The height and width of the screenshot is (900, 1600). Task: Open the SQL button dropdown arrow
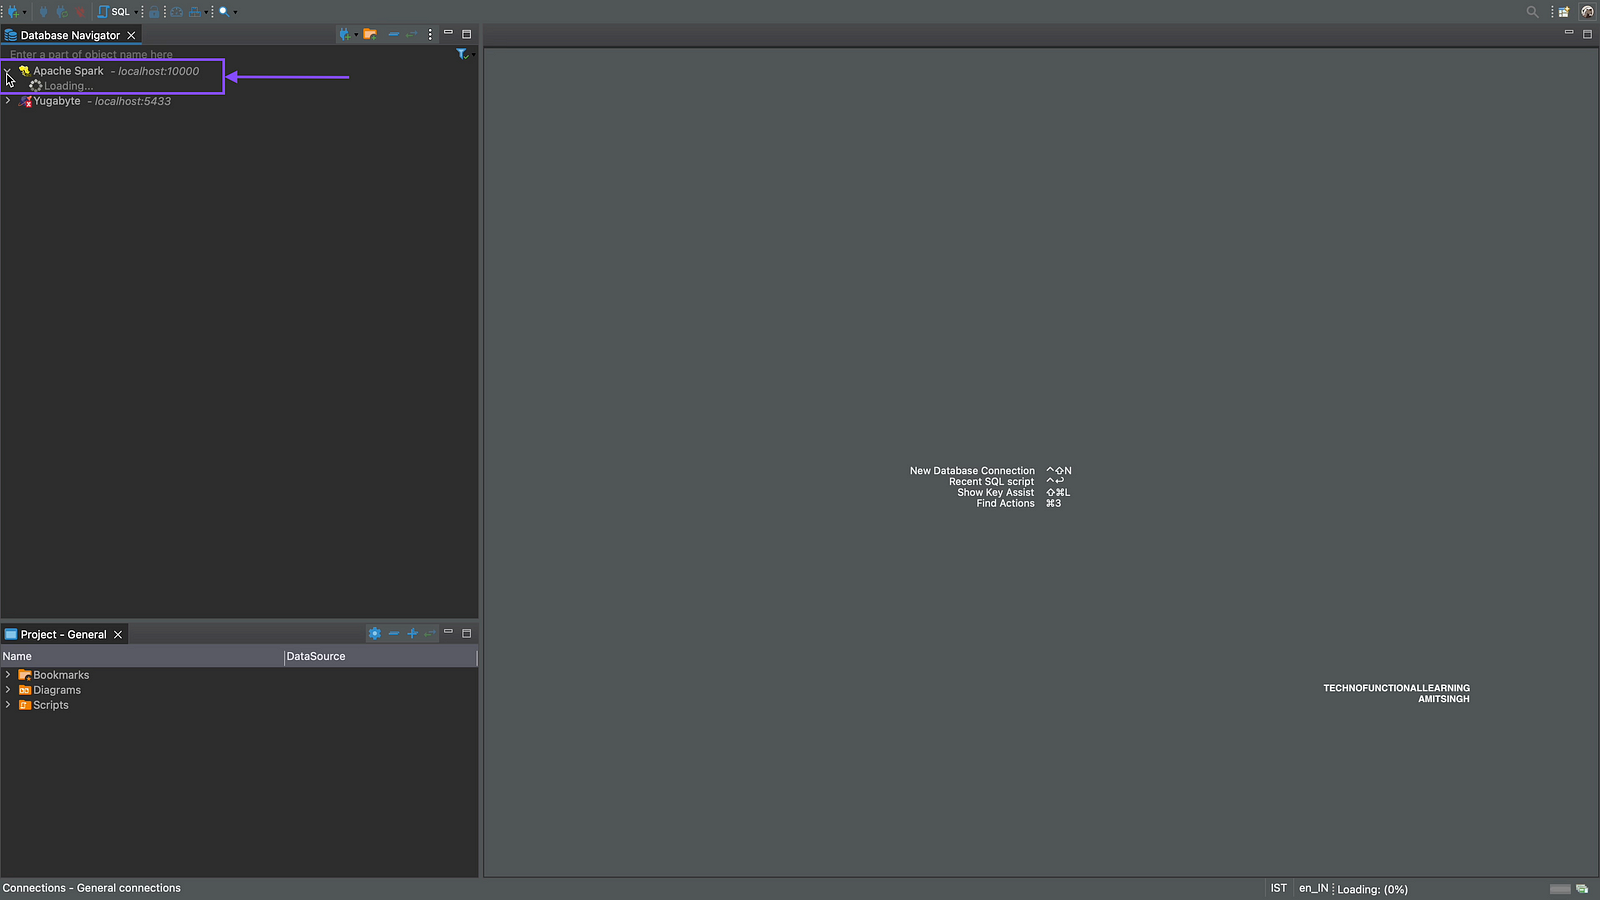pos(136,12)
